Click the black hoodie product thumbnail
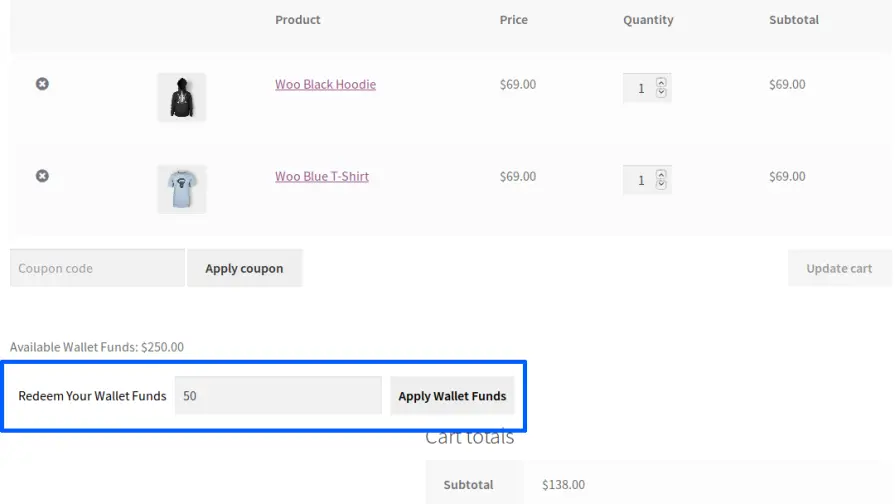Image resolution: width=895 pixels, height=504 pixels. [181, 97]
